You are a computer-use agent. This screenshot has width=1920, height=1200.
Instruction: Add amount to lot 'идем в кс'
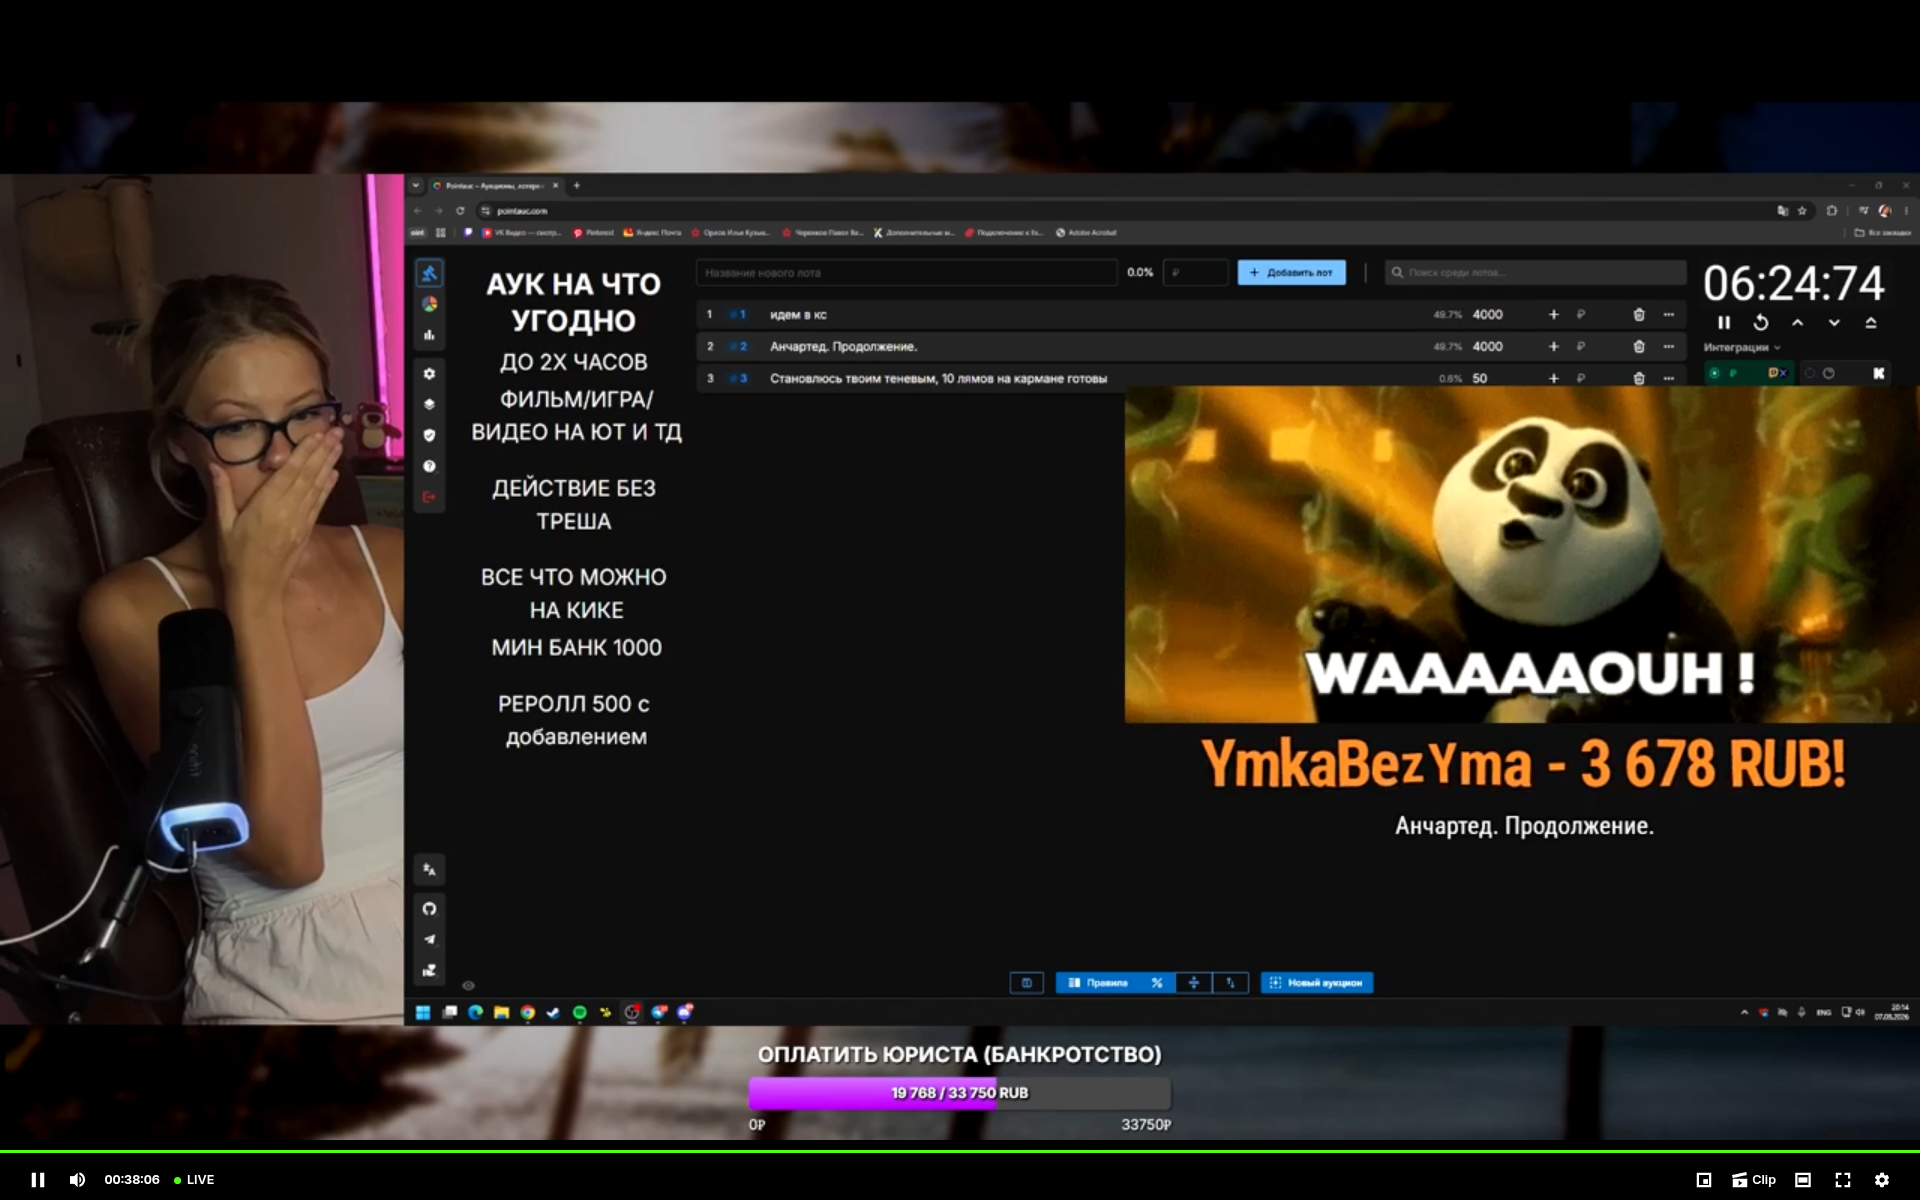click(1553, 314)
